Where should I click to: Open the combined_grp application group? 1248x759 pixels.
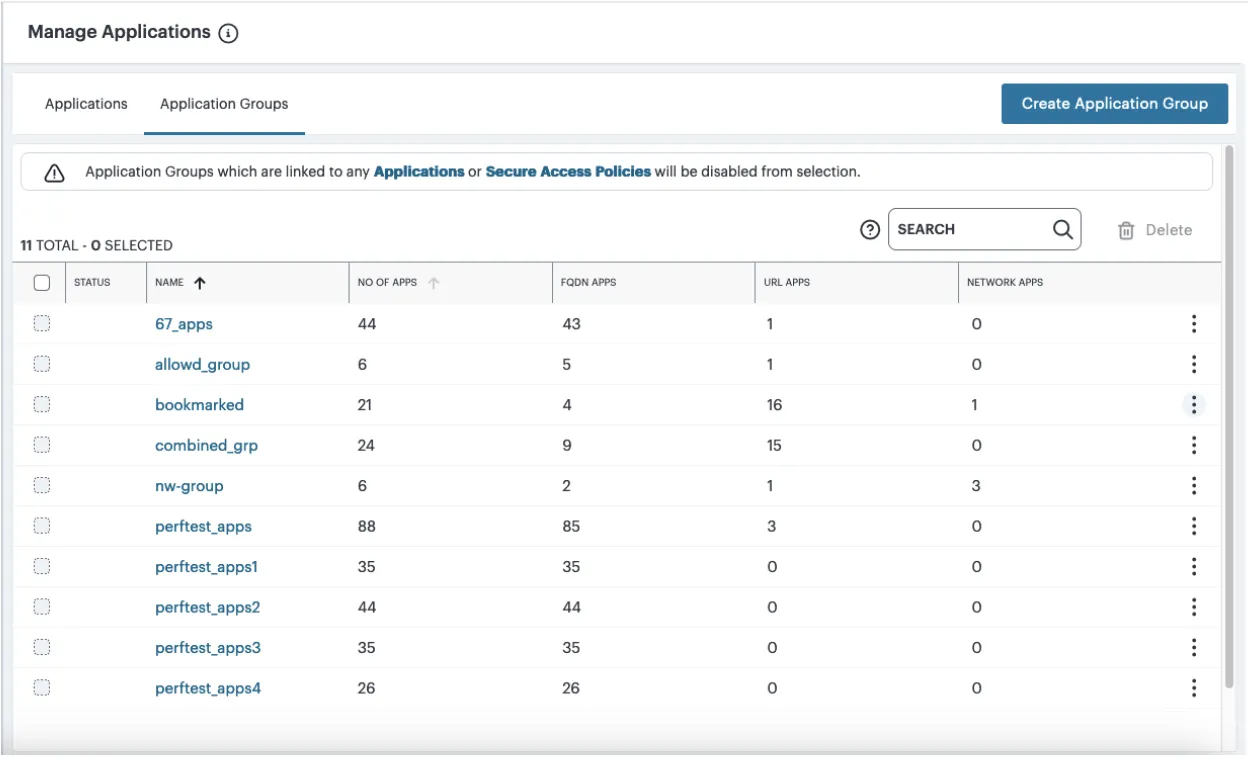tap(206, 446)
